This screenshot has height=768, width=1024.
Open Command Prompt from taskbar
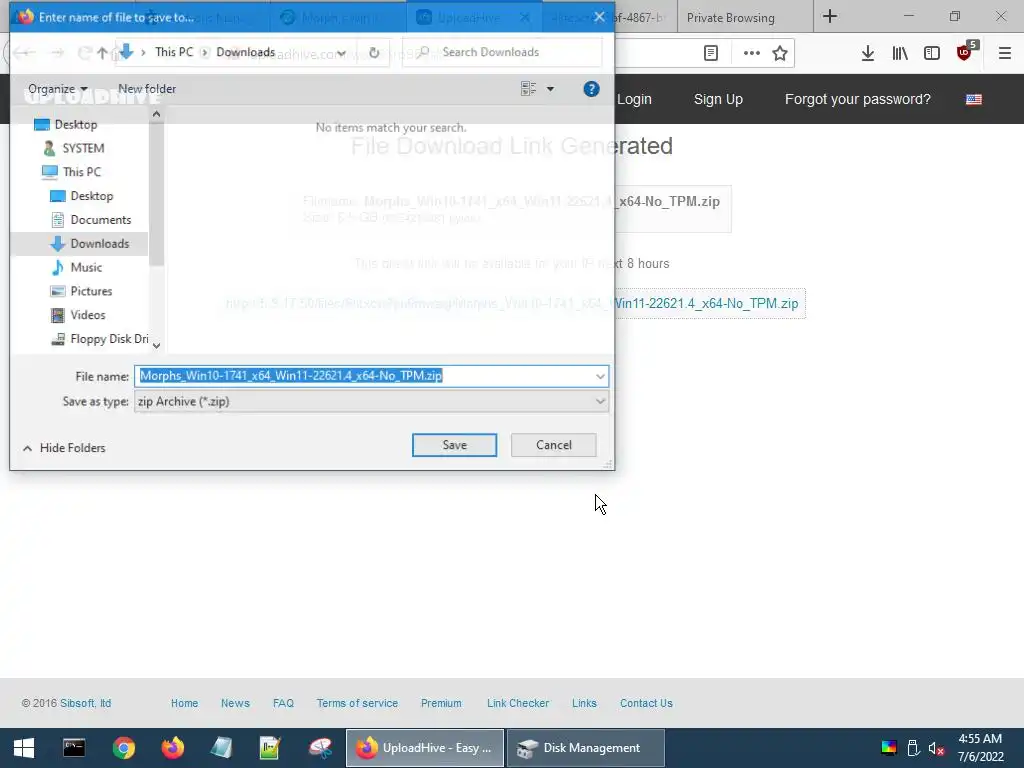(74, 748)
